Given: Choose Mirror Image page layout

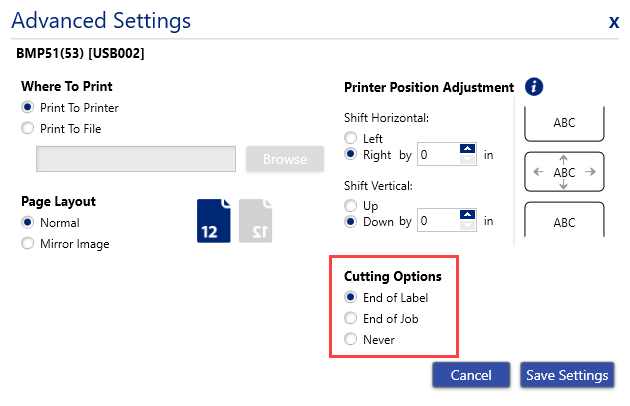Looking at the screenshot, I should [27, 244].
